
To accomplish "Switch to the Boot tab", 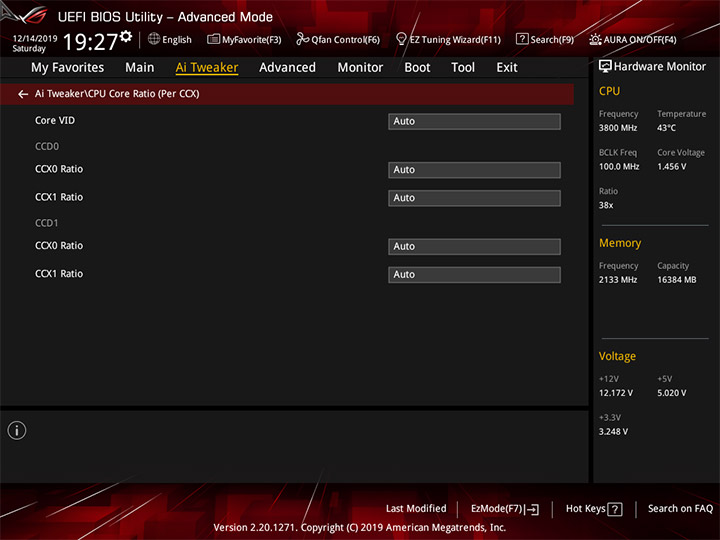I will tap(417, 68).
